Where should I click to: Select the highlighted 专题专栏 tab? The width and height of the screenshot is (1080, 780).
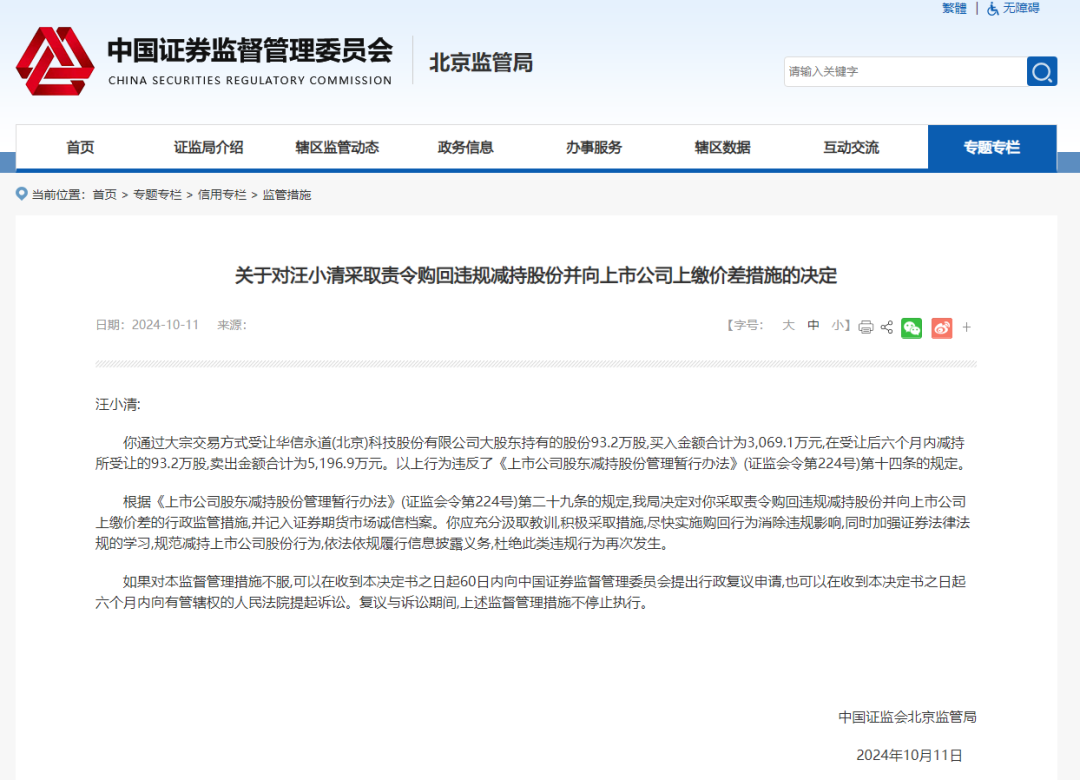click(992, 146)
